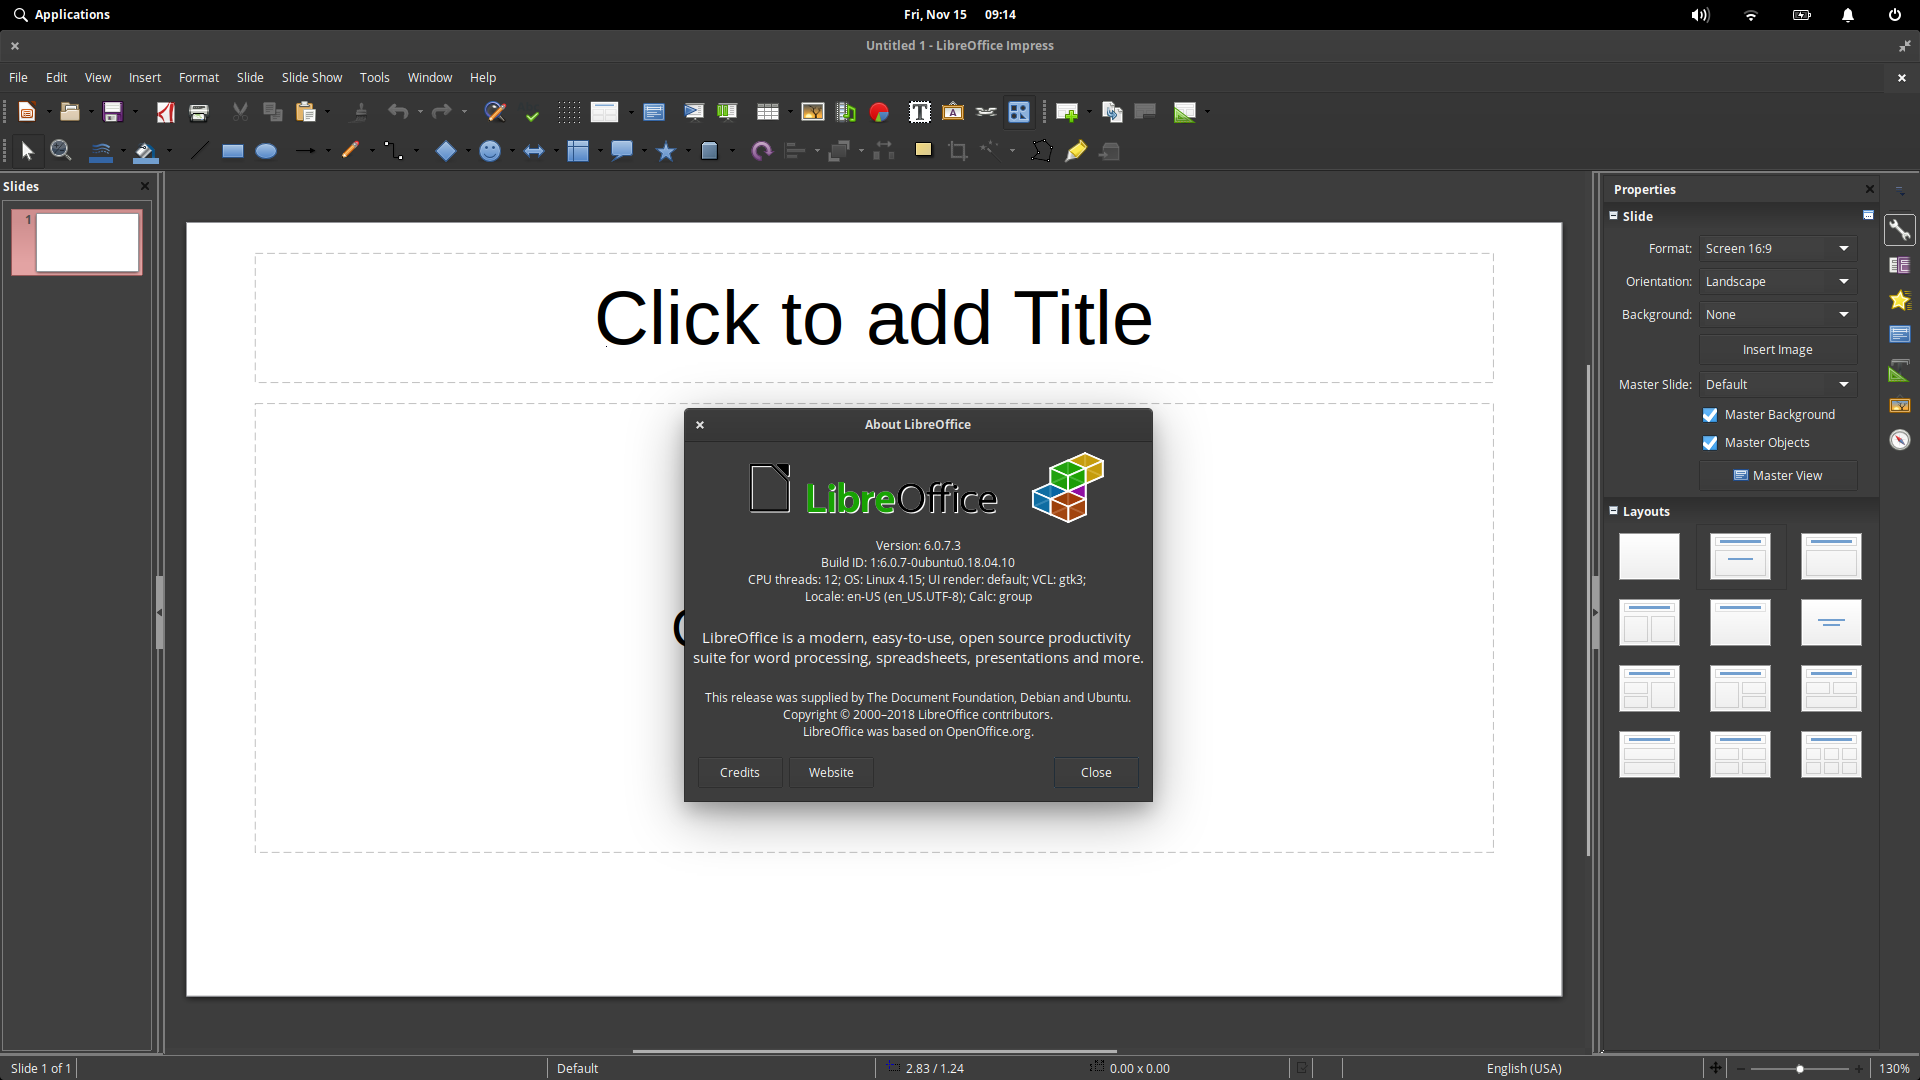
Task: Open the Format dropdown Screen 16:9
Action: [1778, 249]
